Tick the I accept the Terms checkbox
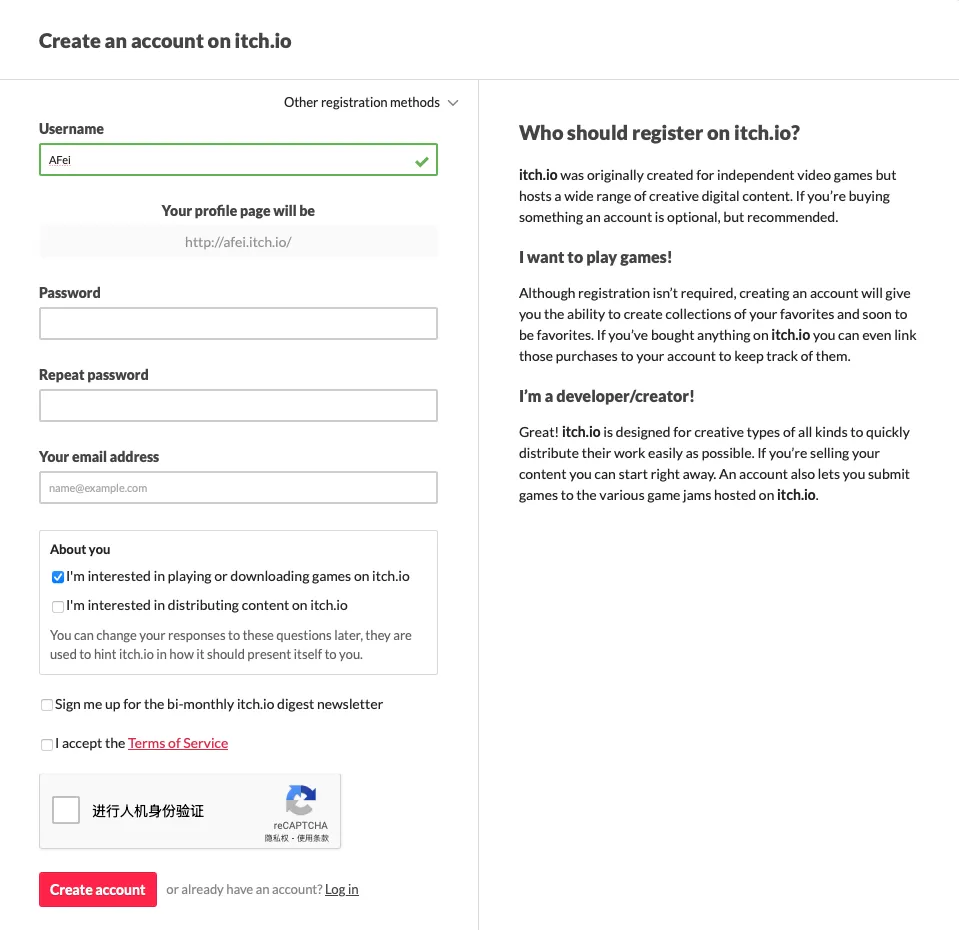The height and width of the screenshot is (930, 959). (x=46, y=744)
